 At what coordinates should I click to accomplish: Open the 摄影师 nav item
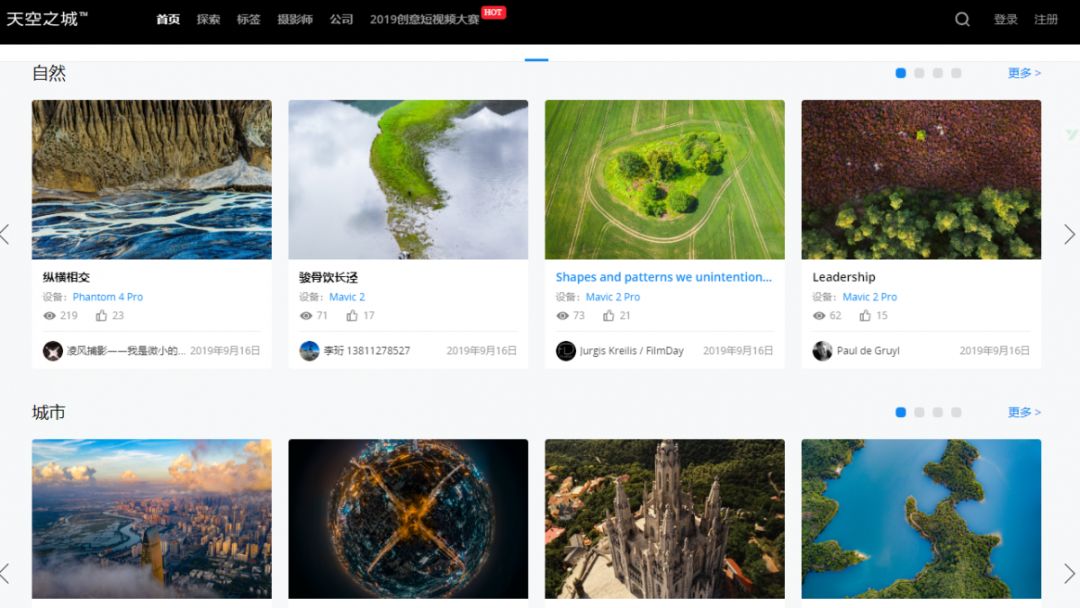(x=295, y=19)
